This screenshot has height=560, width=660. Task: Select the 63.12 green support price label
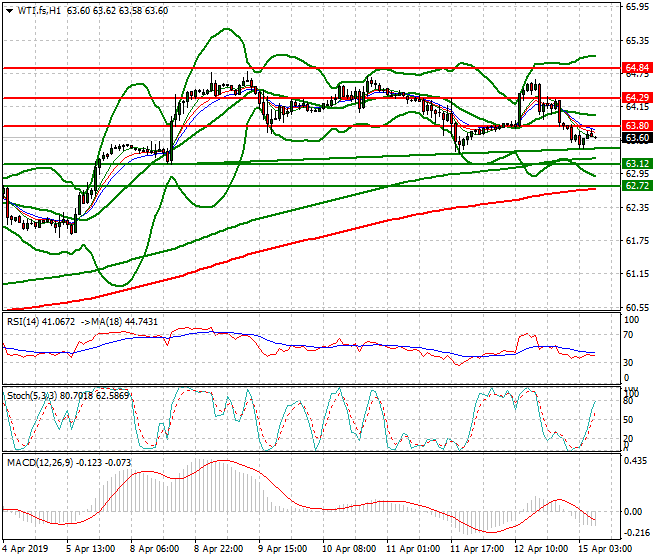pos(637,163)
